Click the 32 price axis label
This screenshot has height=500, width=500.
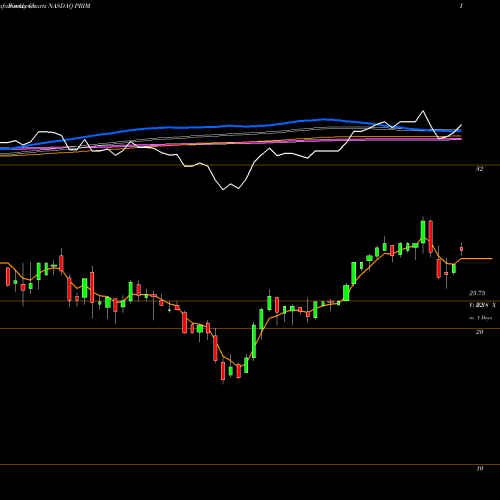tap(479, 169)
